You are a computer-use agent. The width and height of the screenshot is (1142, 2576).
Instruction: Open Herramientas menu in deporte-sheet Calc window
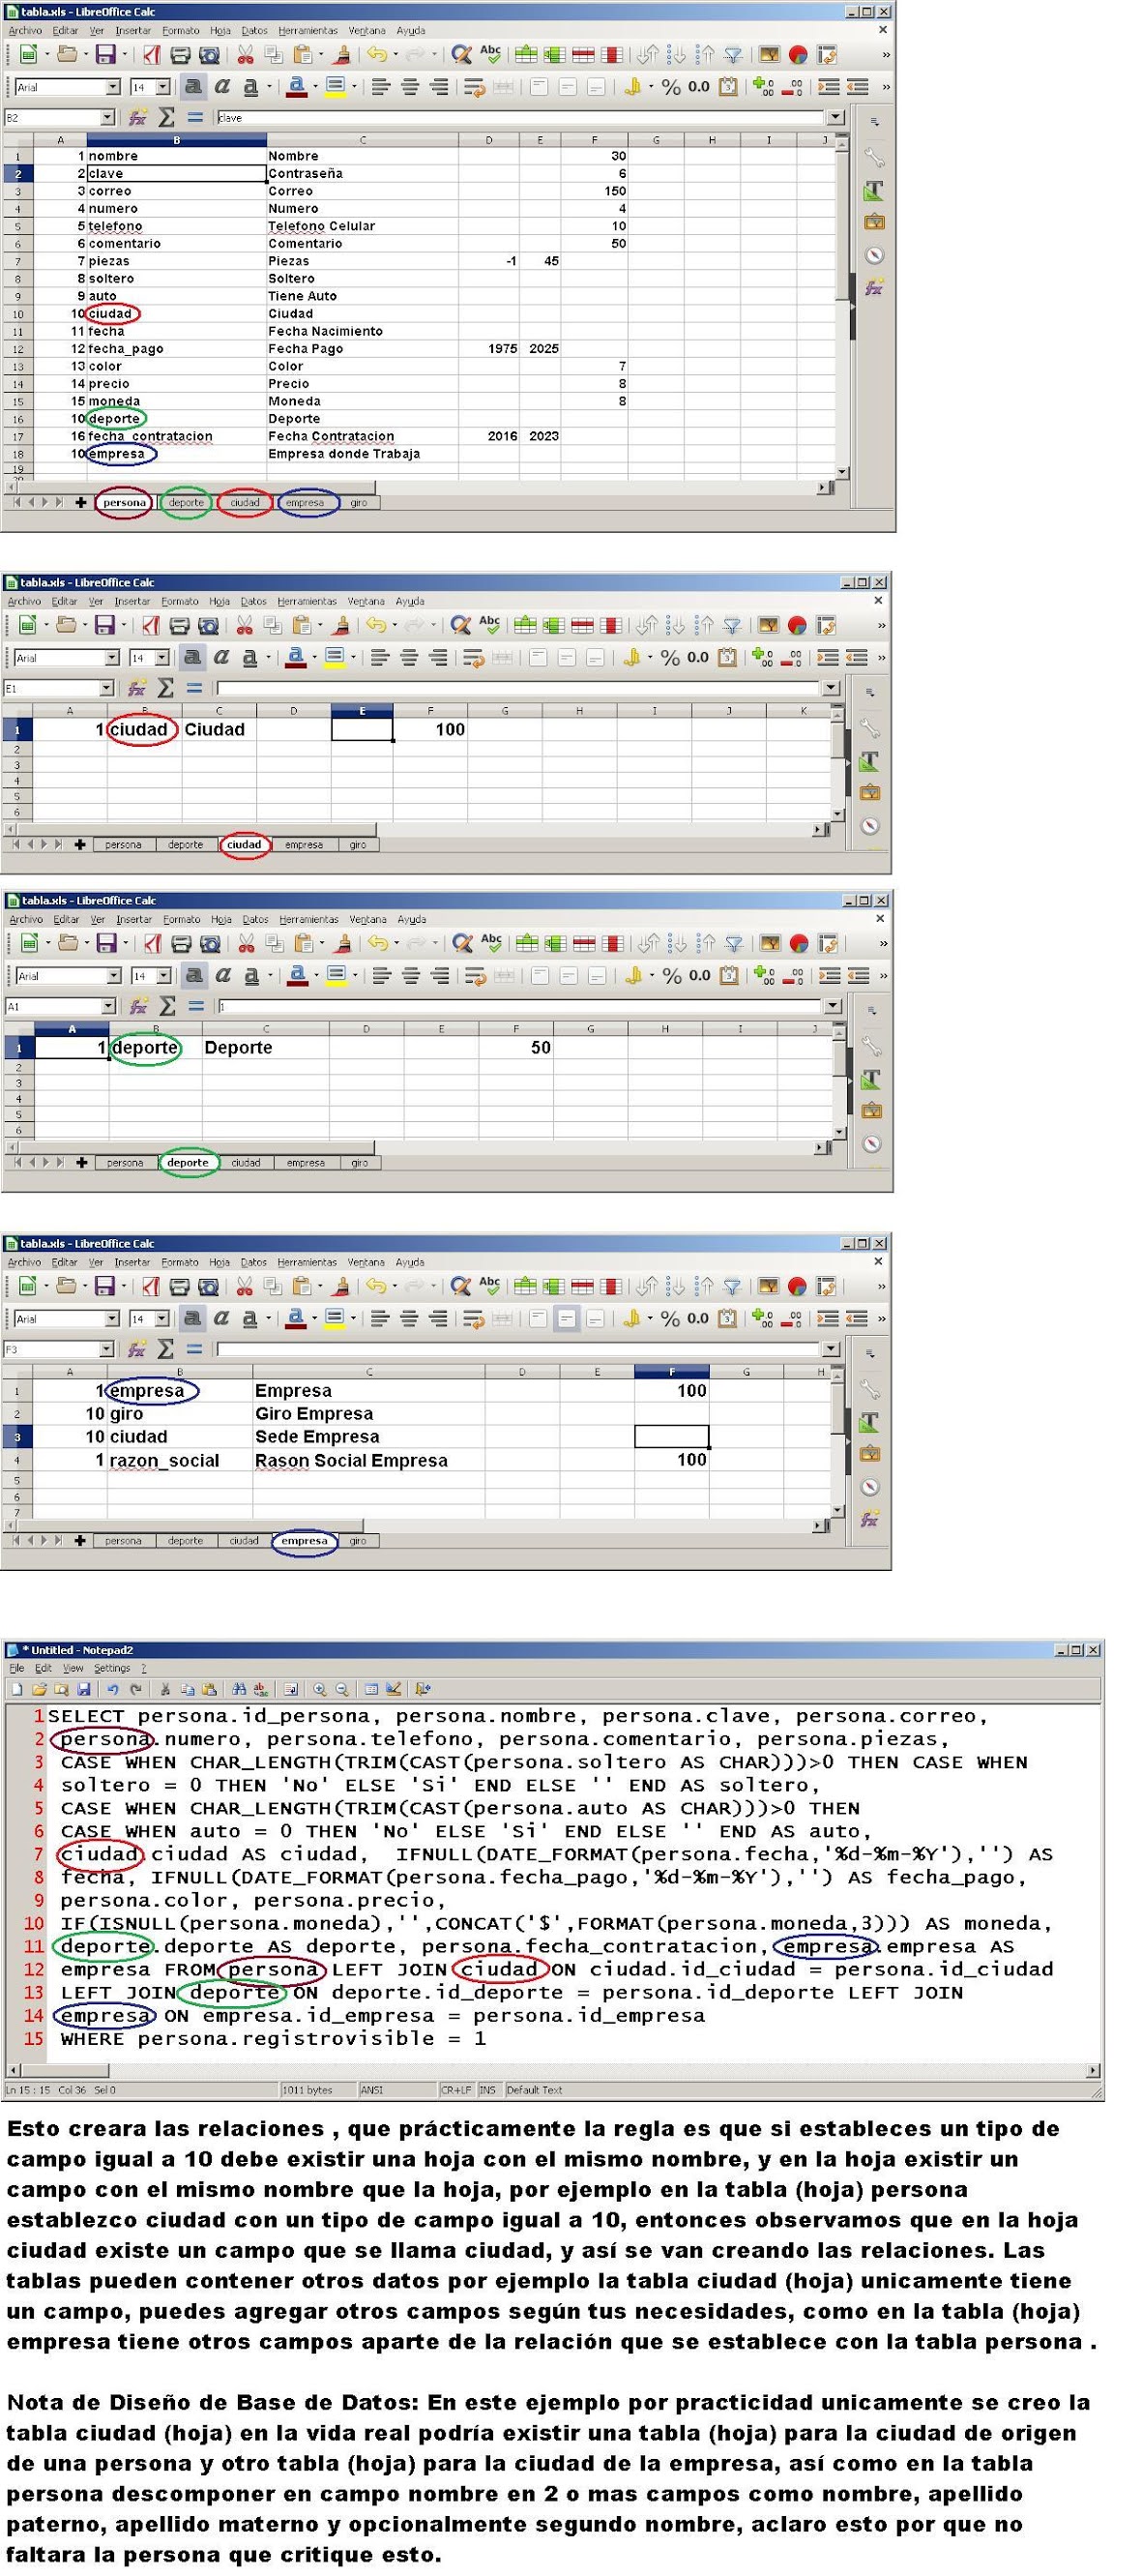(309, 919)
